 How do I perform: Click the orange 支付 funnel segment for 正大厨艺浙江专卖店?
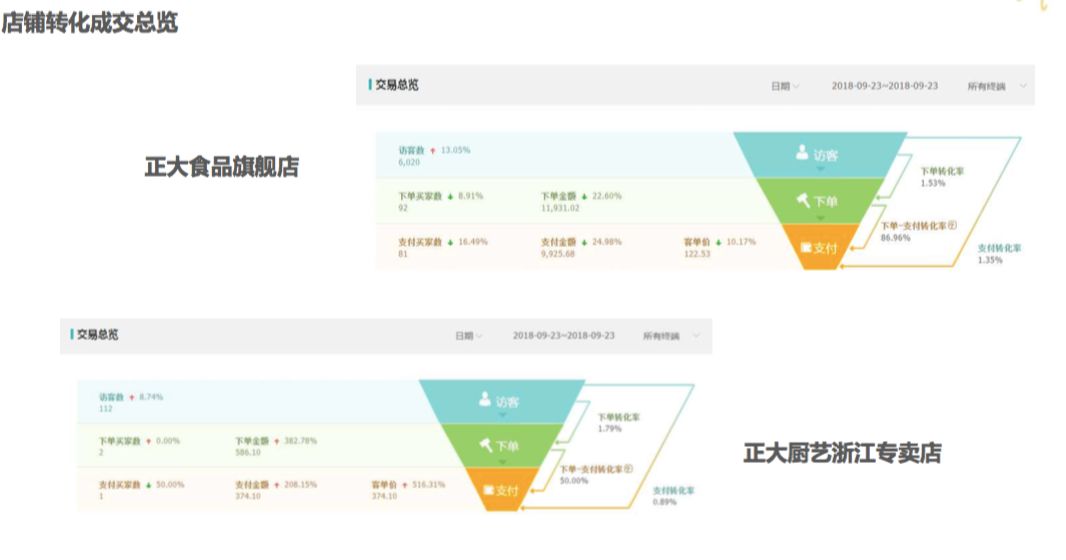click(502, 488)
